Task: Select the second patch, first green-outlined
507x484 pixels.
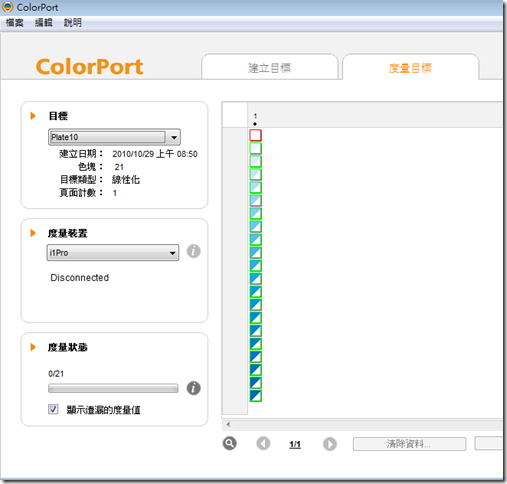Action: (255, 148)
